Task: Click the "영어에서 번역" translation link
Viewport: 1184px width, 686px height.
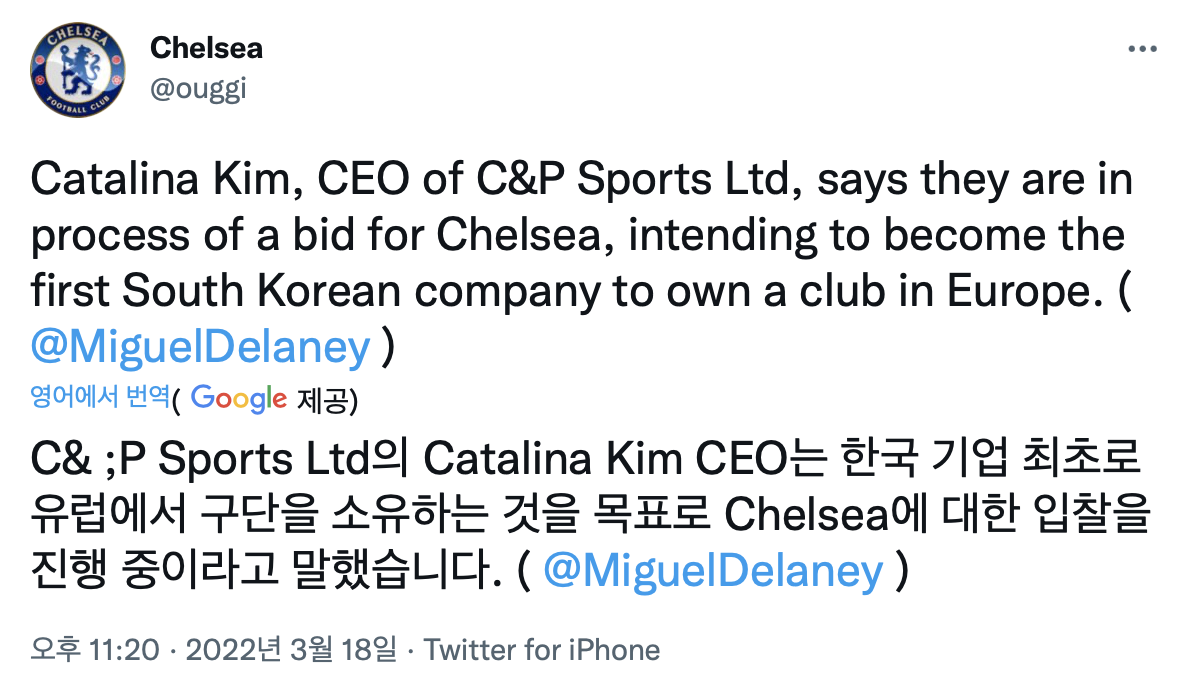Action: point(99,398)
